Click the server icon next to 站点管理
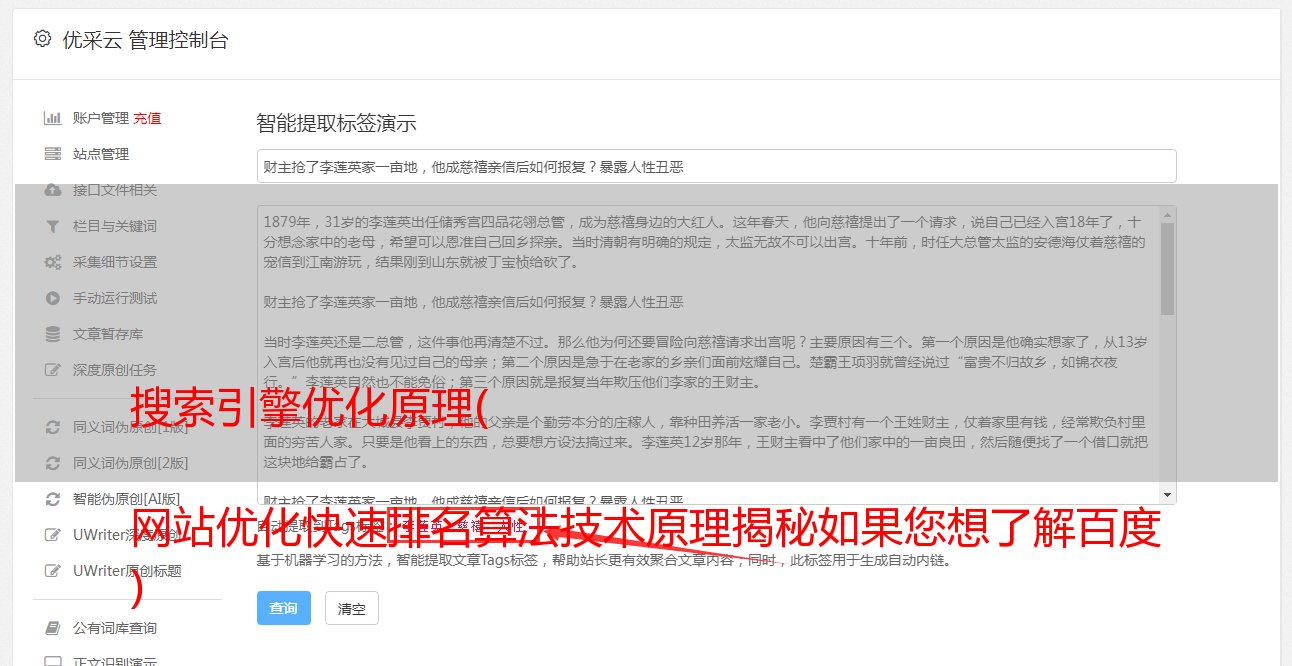This screenshot has width=1292, height=666. tap(52, 154)
